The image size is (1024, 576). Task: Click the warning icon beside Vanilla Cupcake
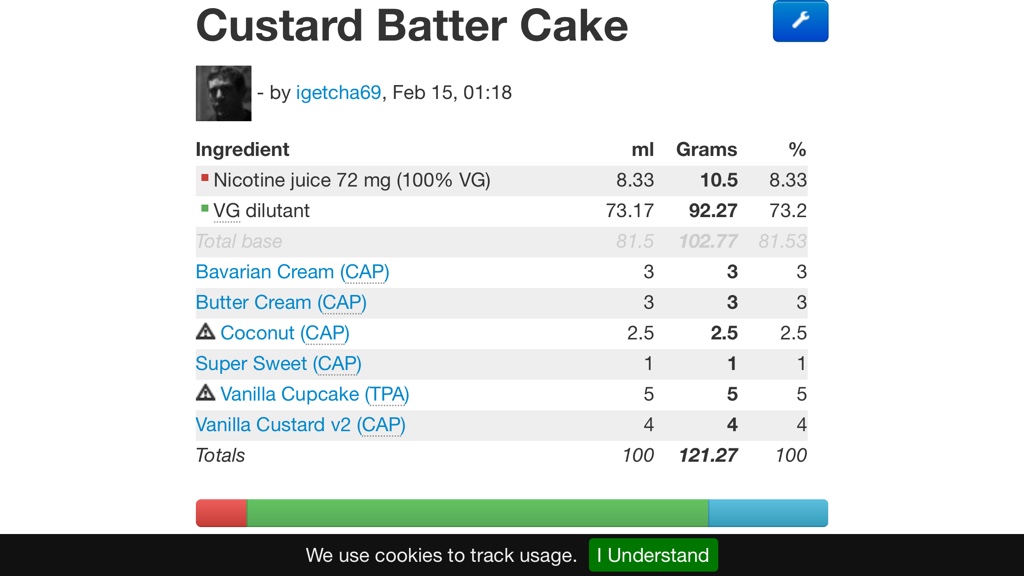tap(206, 393)
